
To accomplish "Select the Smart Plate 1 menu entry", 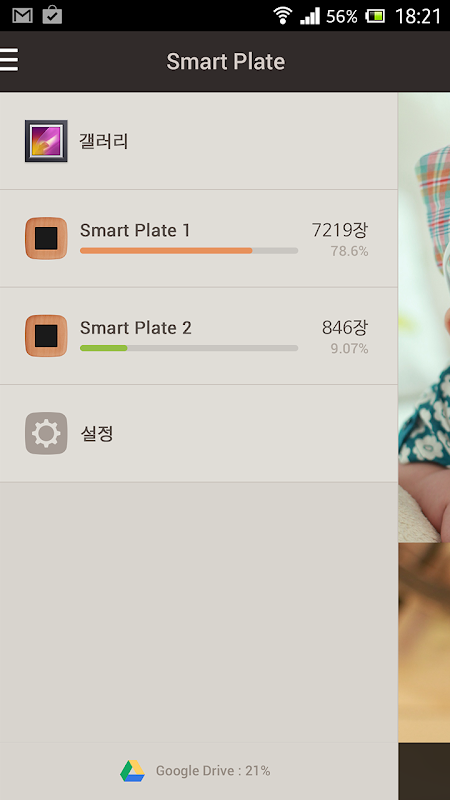I will pos(198,238).
